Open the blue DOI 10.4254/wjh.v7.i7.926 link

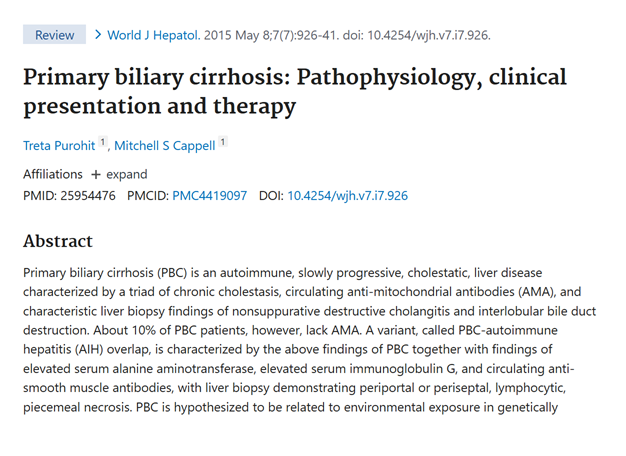(x=348, y=196)
